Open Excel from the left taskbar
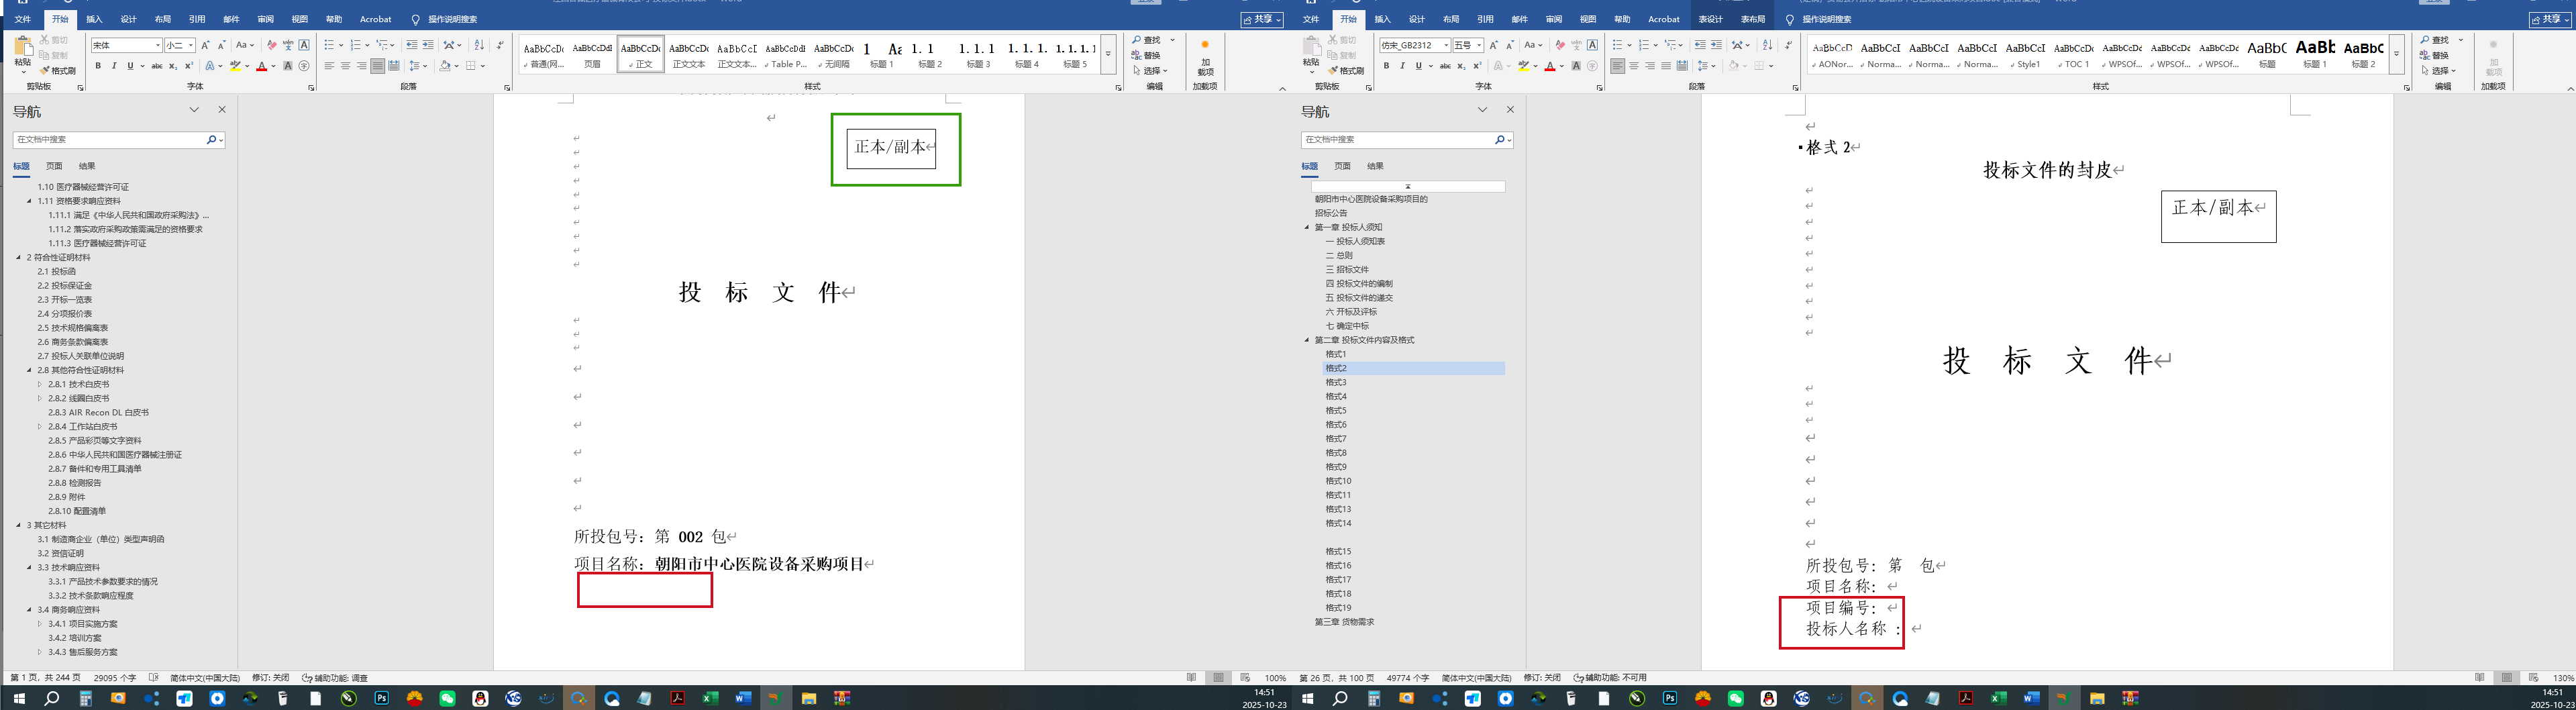Image resolution: width=2576 pixels, height=710 pixels. pos(710,698)
